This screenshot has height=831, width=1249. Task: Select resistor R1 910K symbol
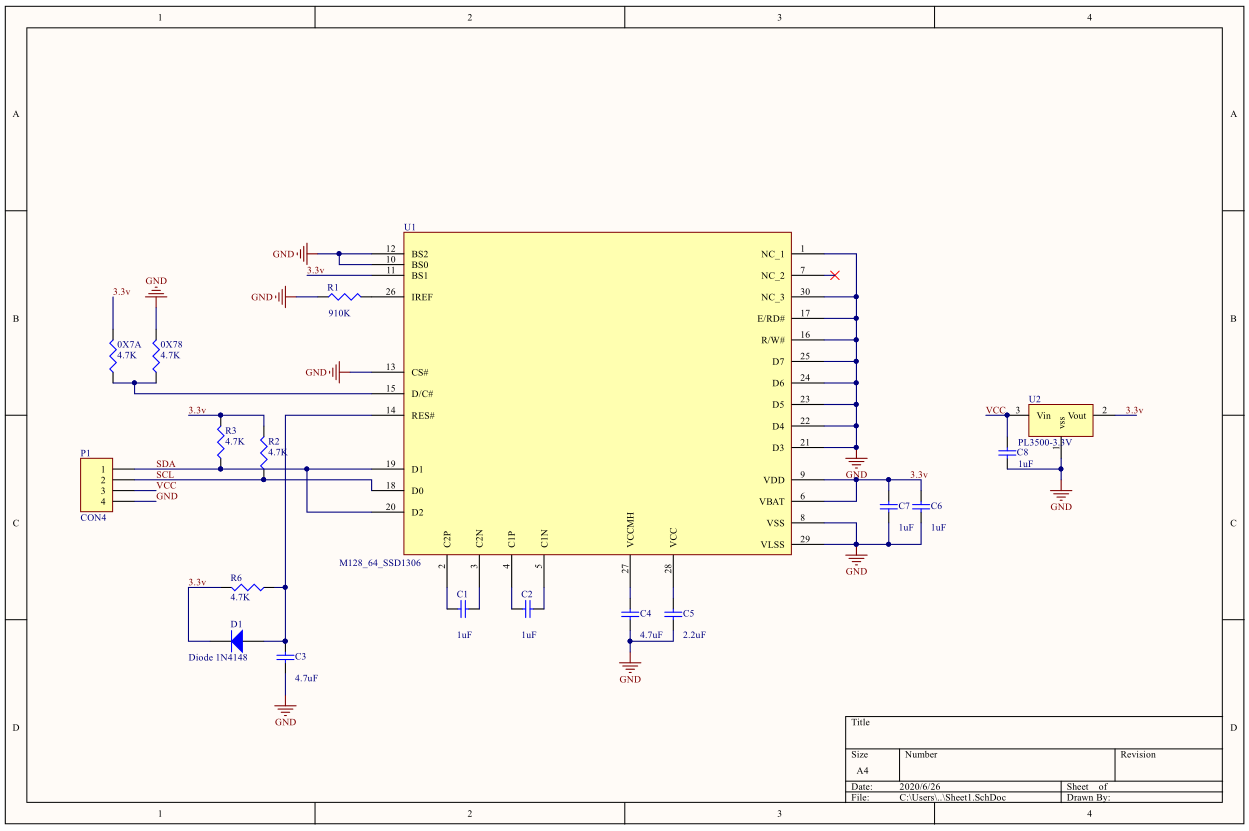coord(346,297)
